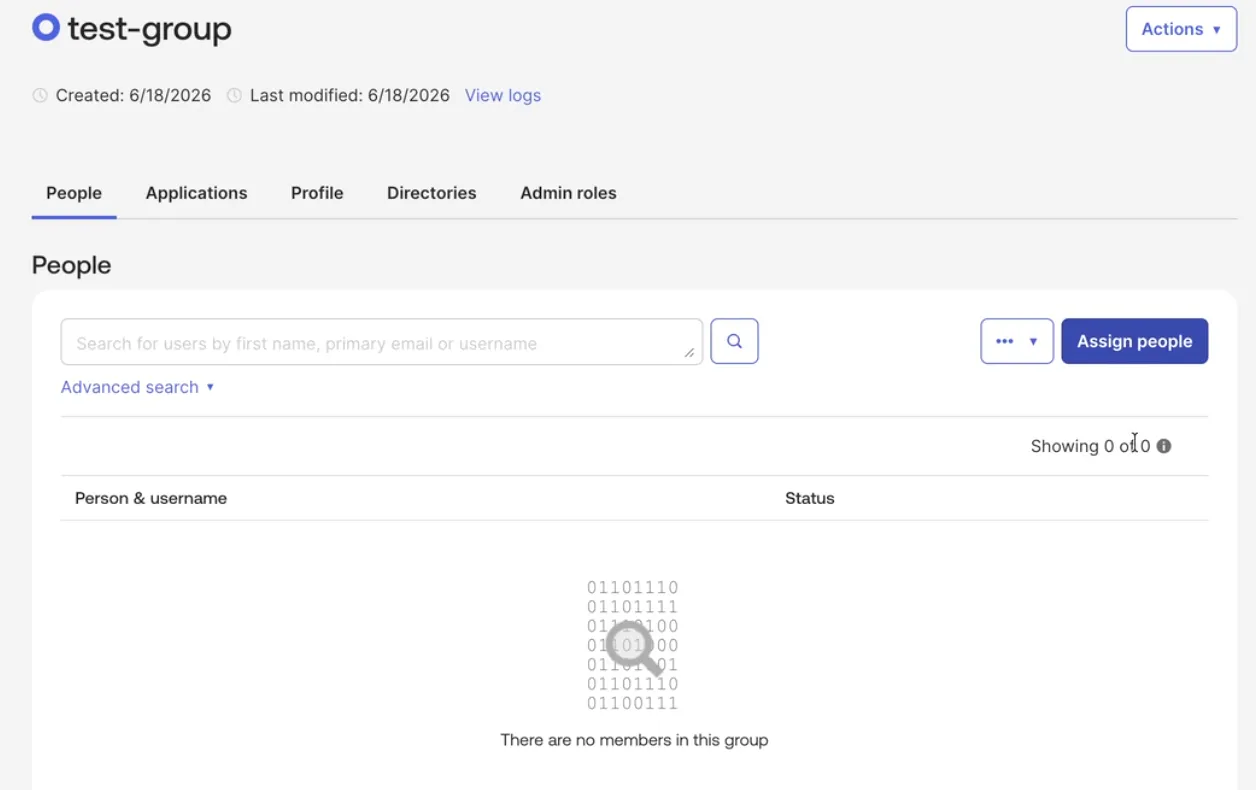Click the test-group circle icon
Screen dimensions: 1256x790
click(46, 27)
